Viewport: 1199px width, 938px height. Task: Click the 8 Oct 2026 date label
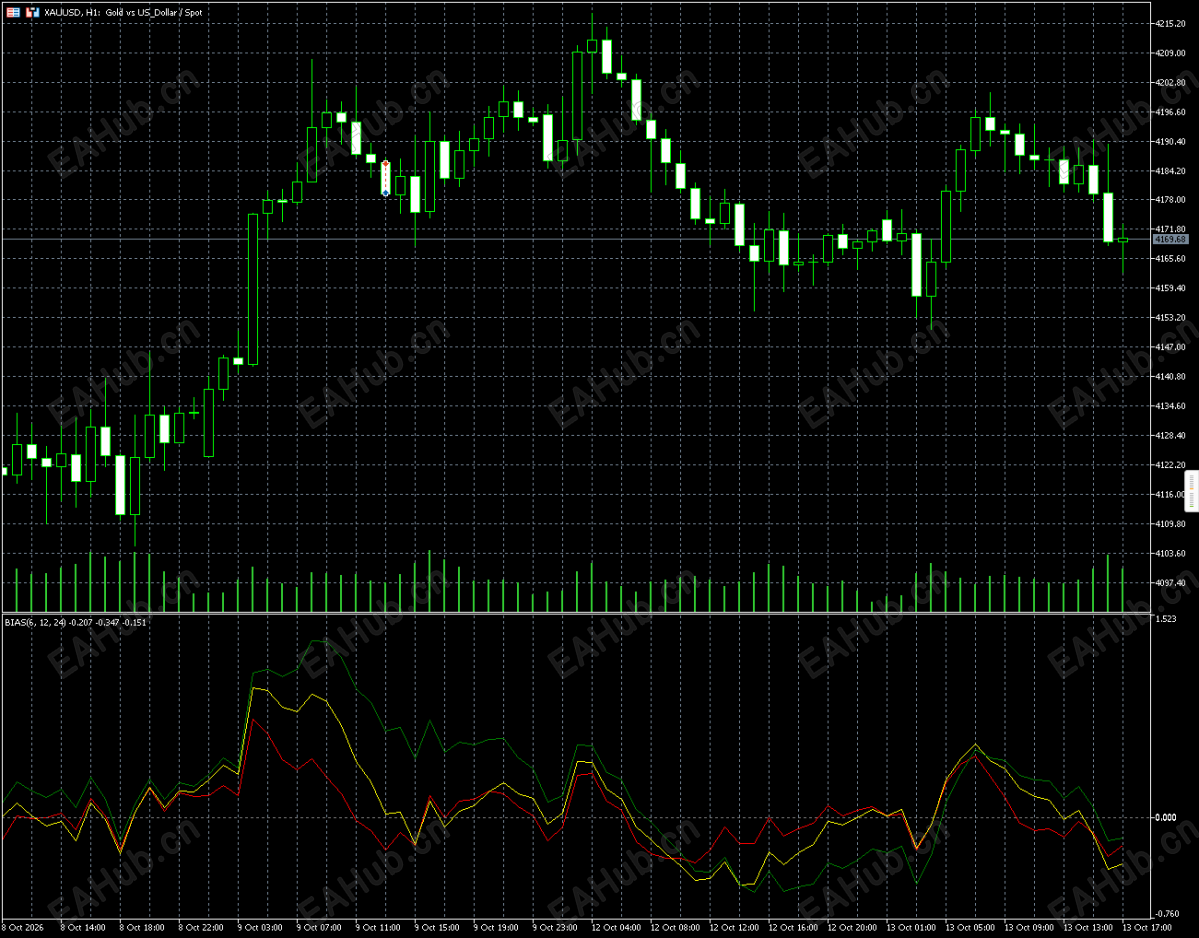[x=23, y=928]
